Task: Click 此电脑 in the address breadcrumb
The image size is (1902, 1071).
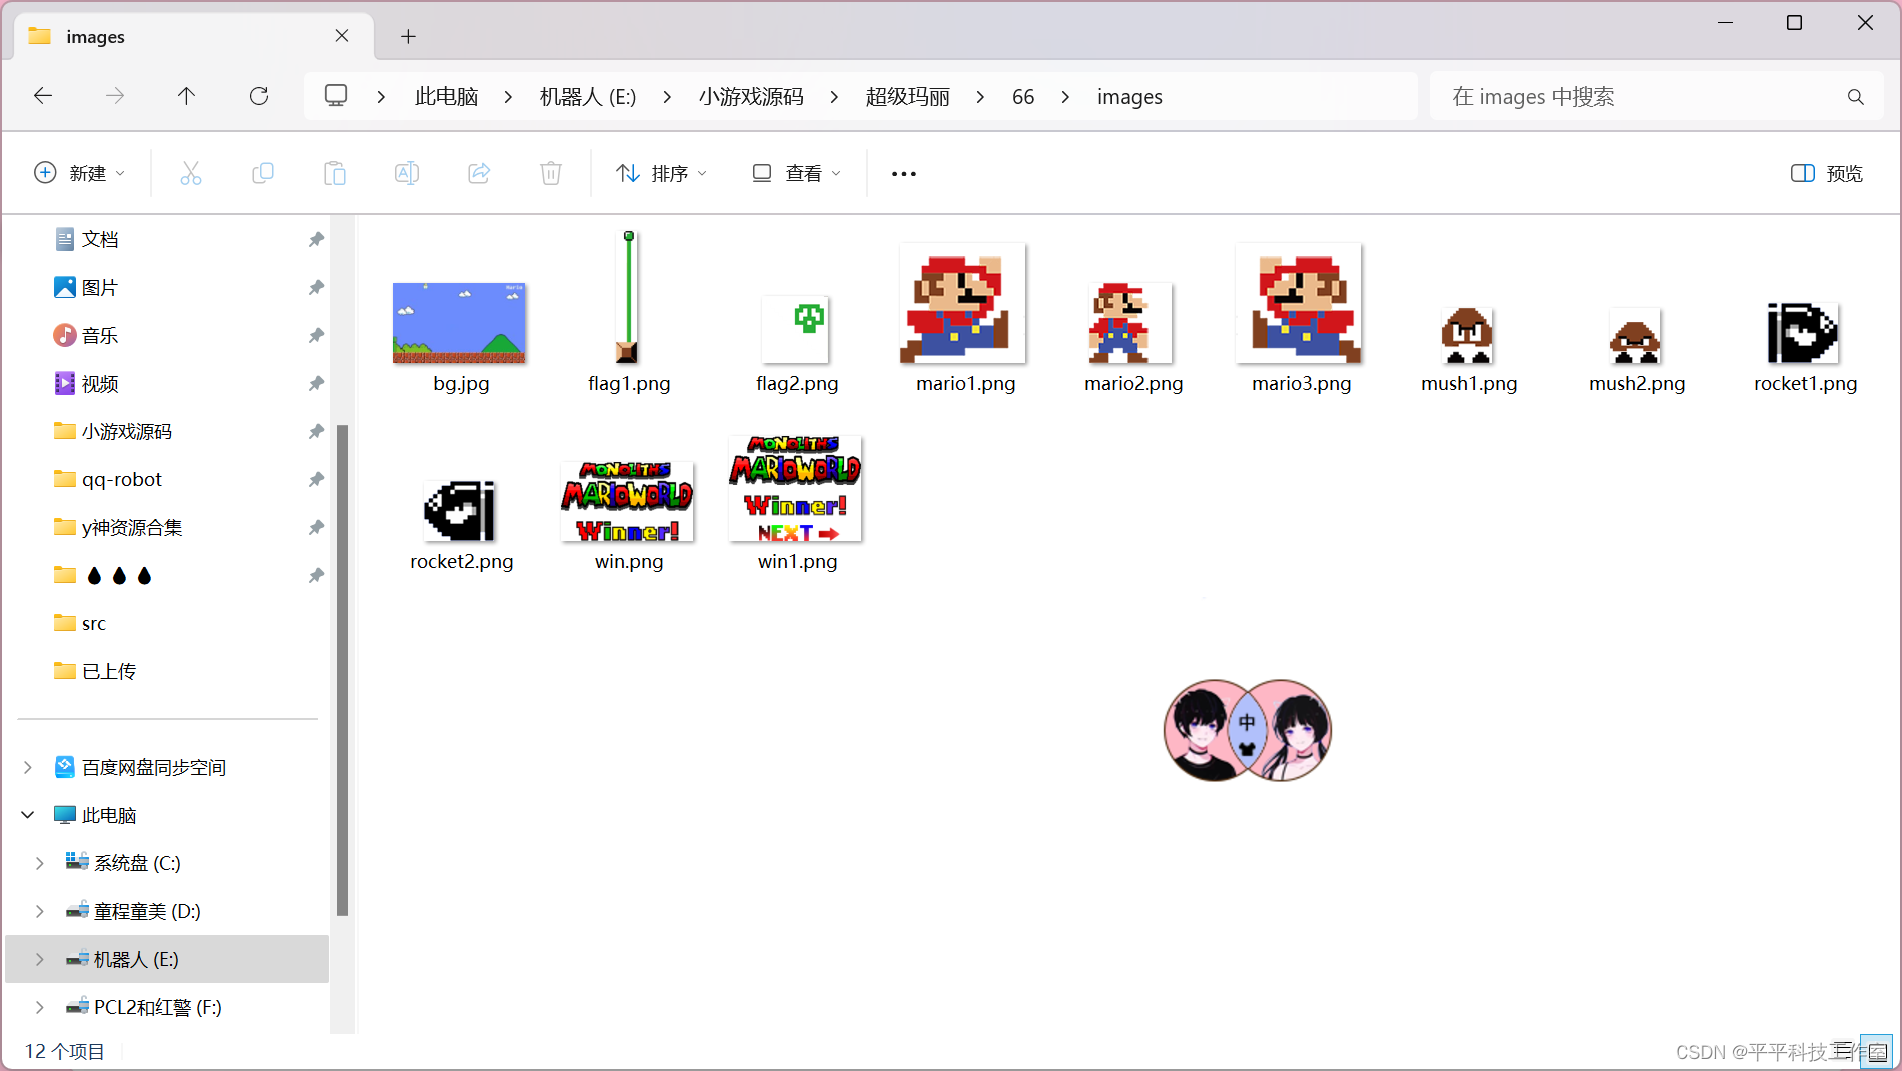Action: (x=446, y=97)
